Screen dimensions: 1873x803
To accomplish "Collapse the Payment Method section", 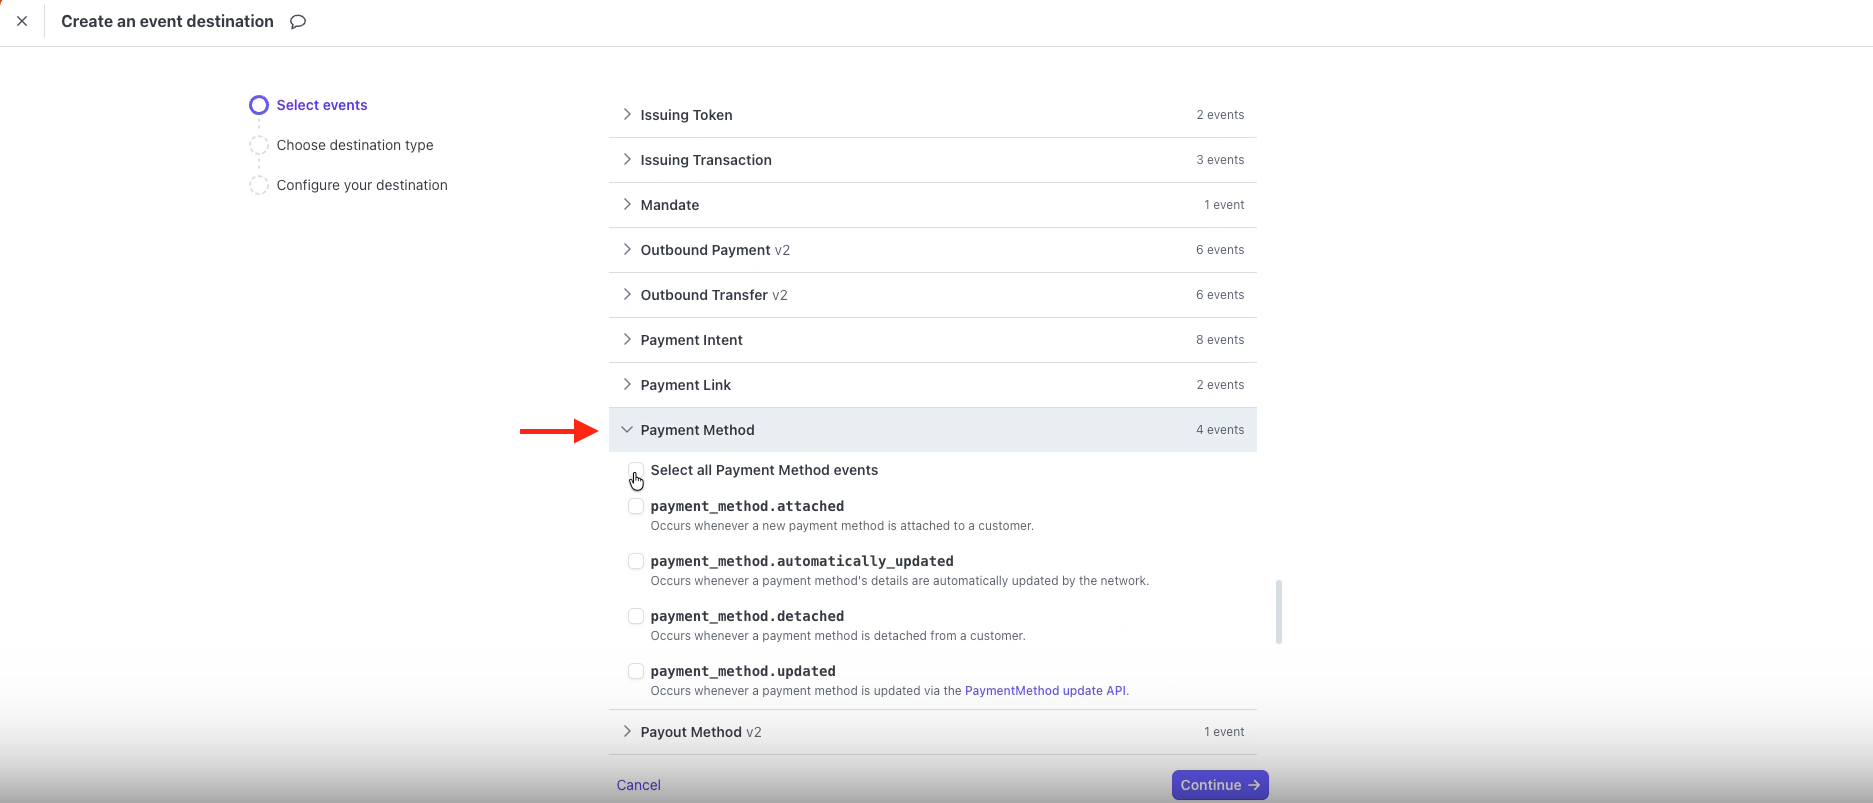I will (627, 430).
